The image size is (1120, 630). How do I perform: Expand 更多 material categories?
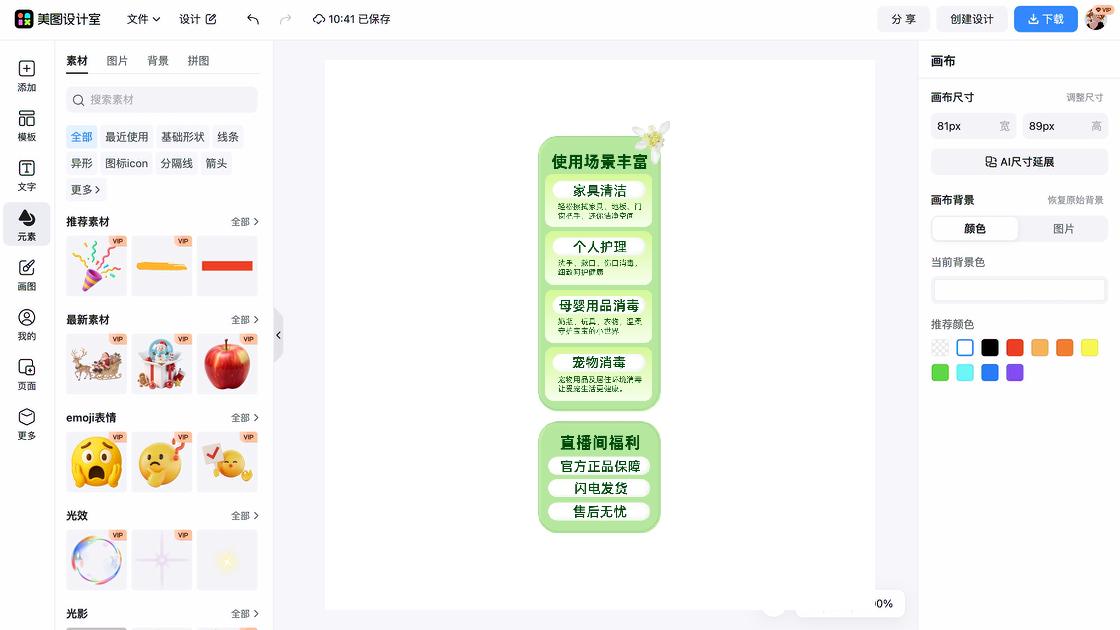point(85,189)
